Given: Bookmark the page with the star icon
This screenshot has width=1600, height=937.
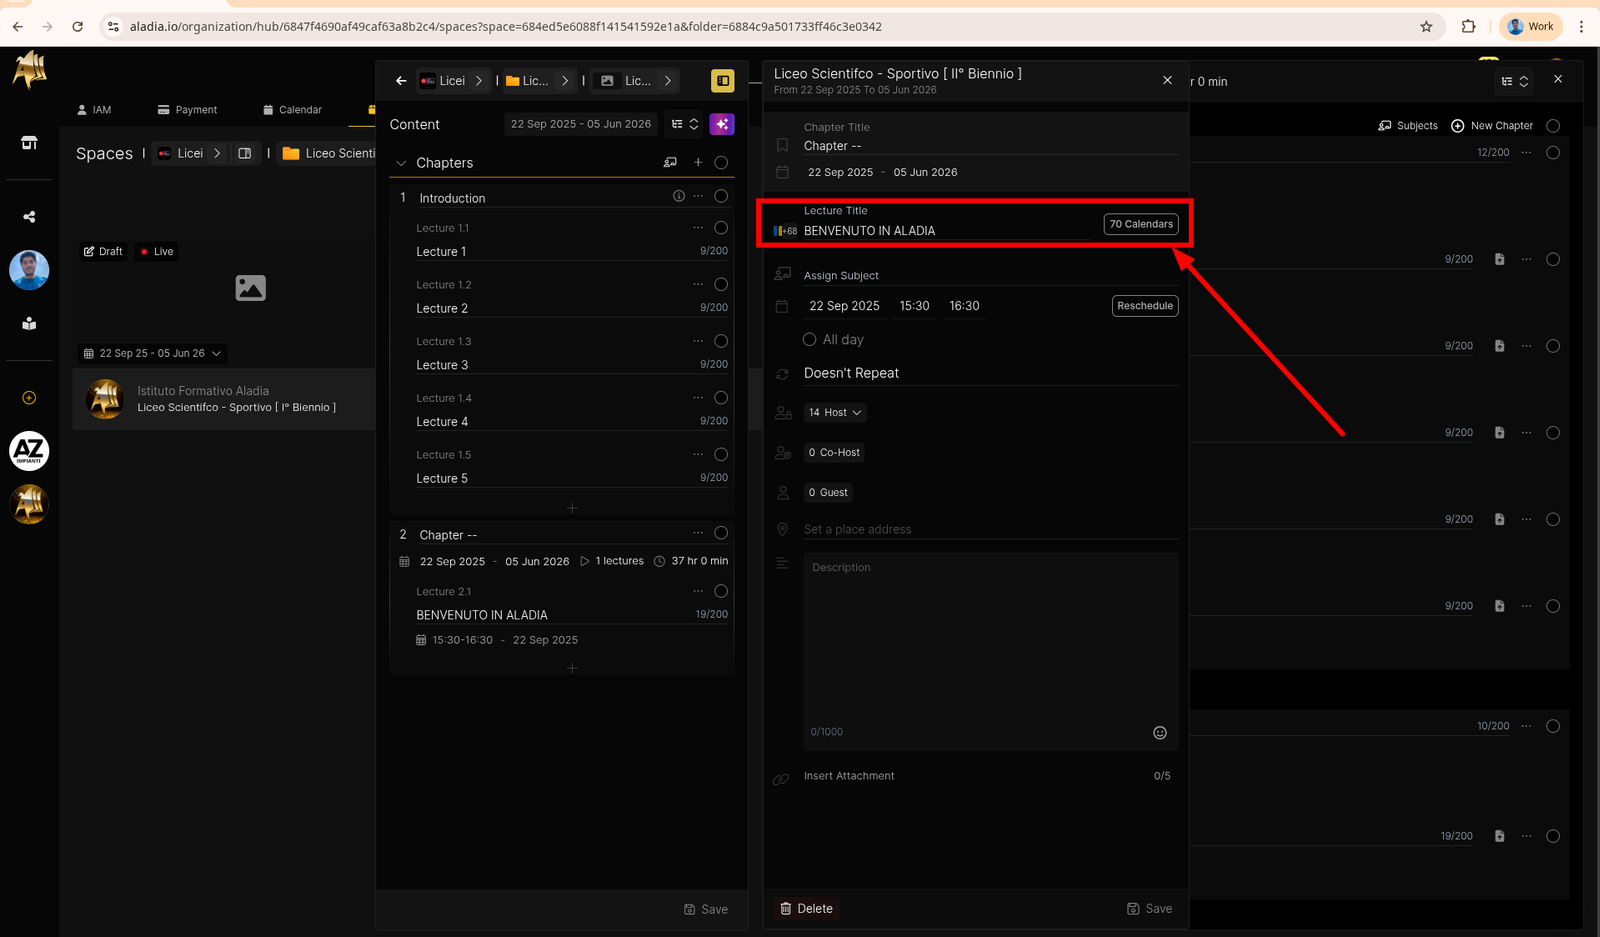Looking at the screenshot, I should pos(1426,27).
